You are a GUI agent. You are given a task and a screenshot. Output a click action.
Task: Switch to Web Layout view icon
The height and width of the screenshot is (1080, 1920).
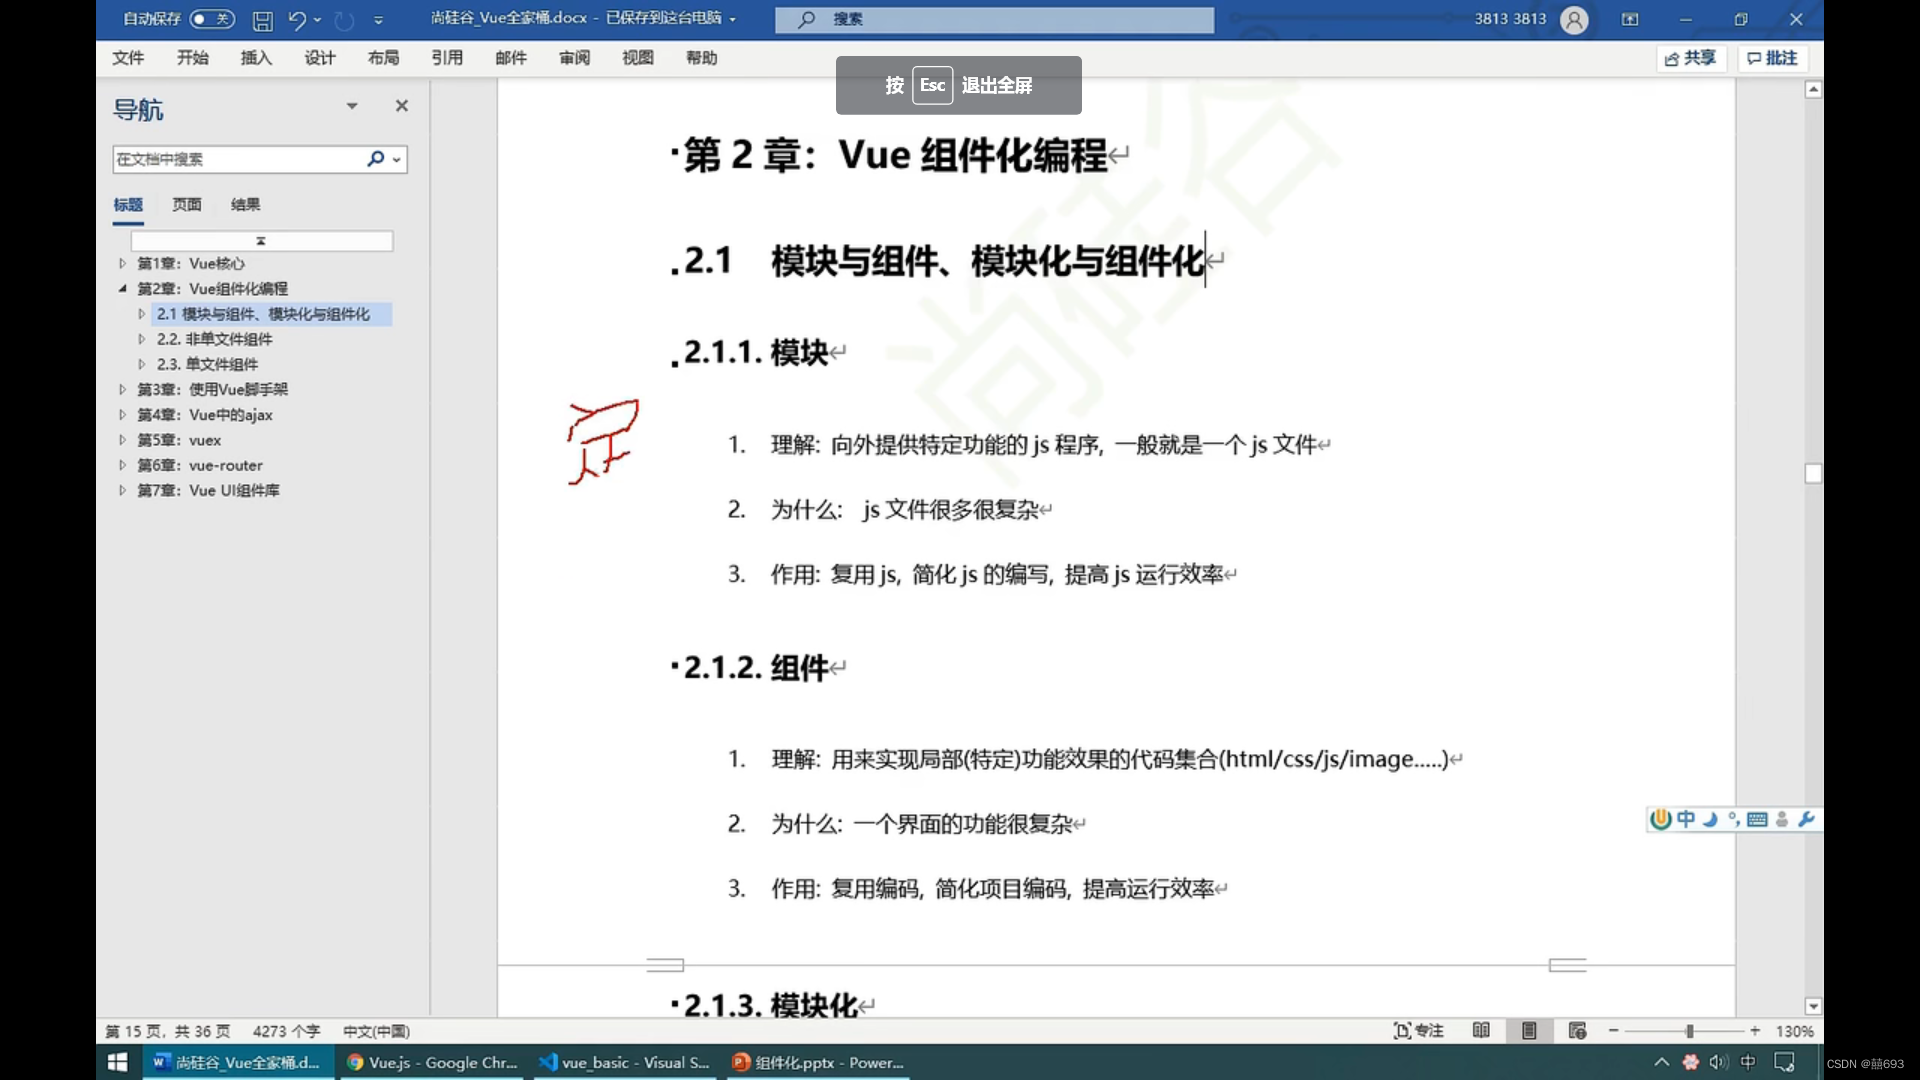[1577, 1031]
